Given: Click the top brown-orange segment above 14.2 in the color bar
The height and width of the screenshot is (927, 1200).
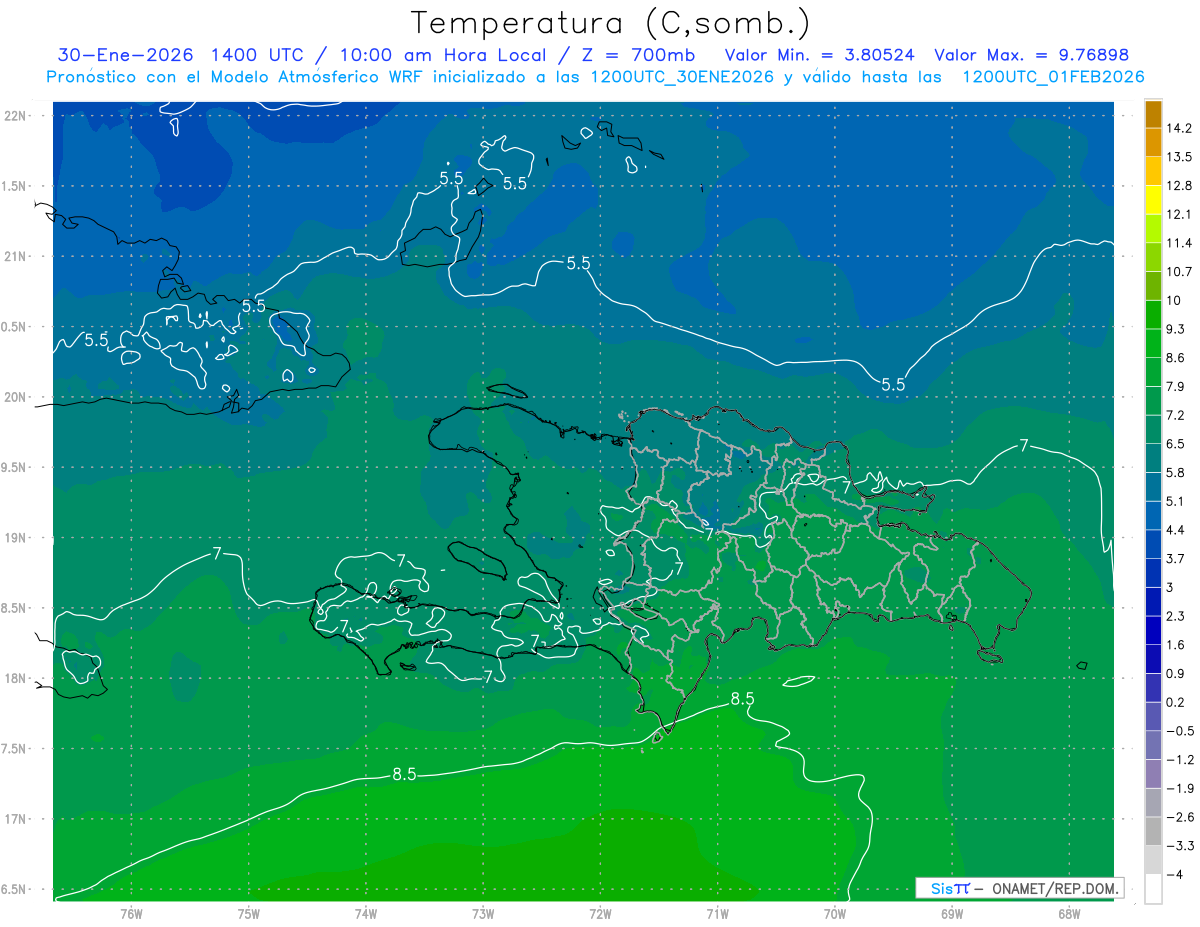Looking at the screenshot, I should (x=1153, y=114).
